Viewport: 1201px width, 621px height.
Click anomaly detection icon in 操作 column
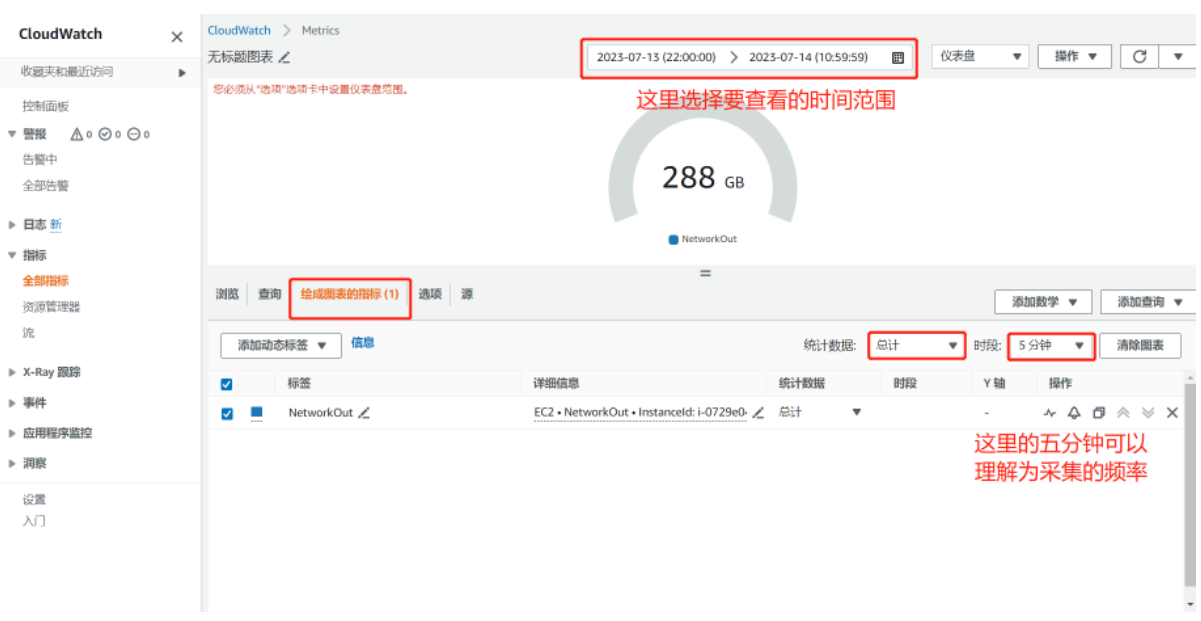click(x=1050, y=412)
